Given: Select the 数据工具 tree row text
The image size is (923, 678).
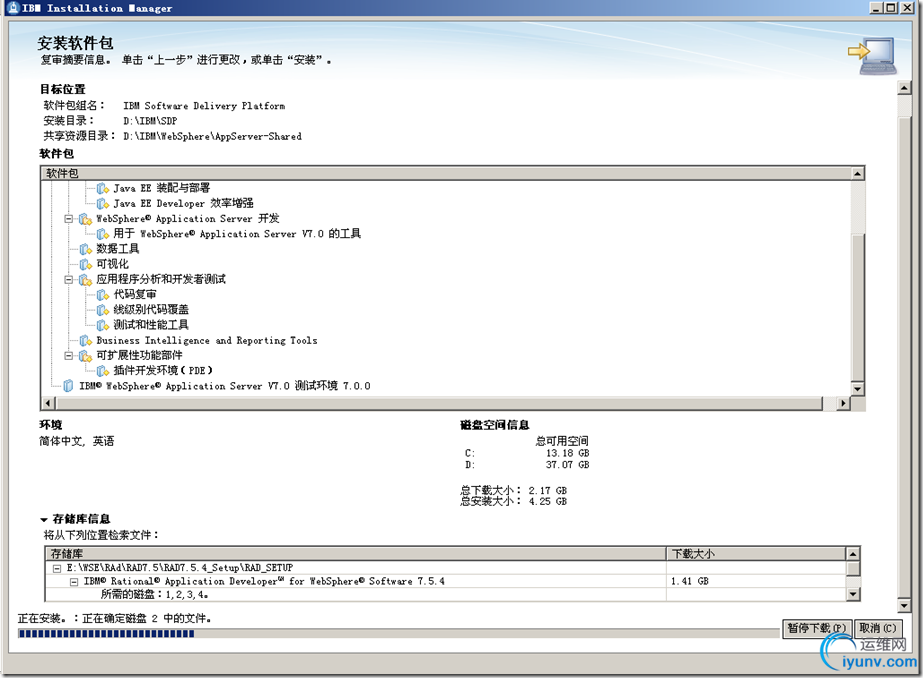Looking at the screenshot, I should click(118, 249).
